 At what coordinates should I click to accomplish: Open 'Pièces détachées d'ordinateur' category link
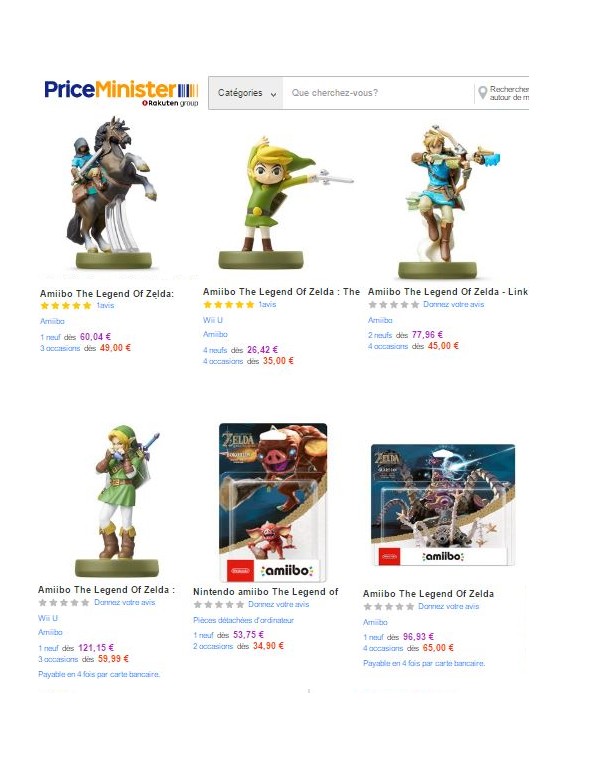click(243, 620)
